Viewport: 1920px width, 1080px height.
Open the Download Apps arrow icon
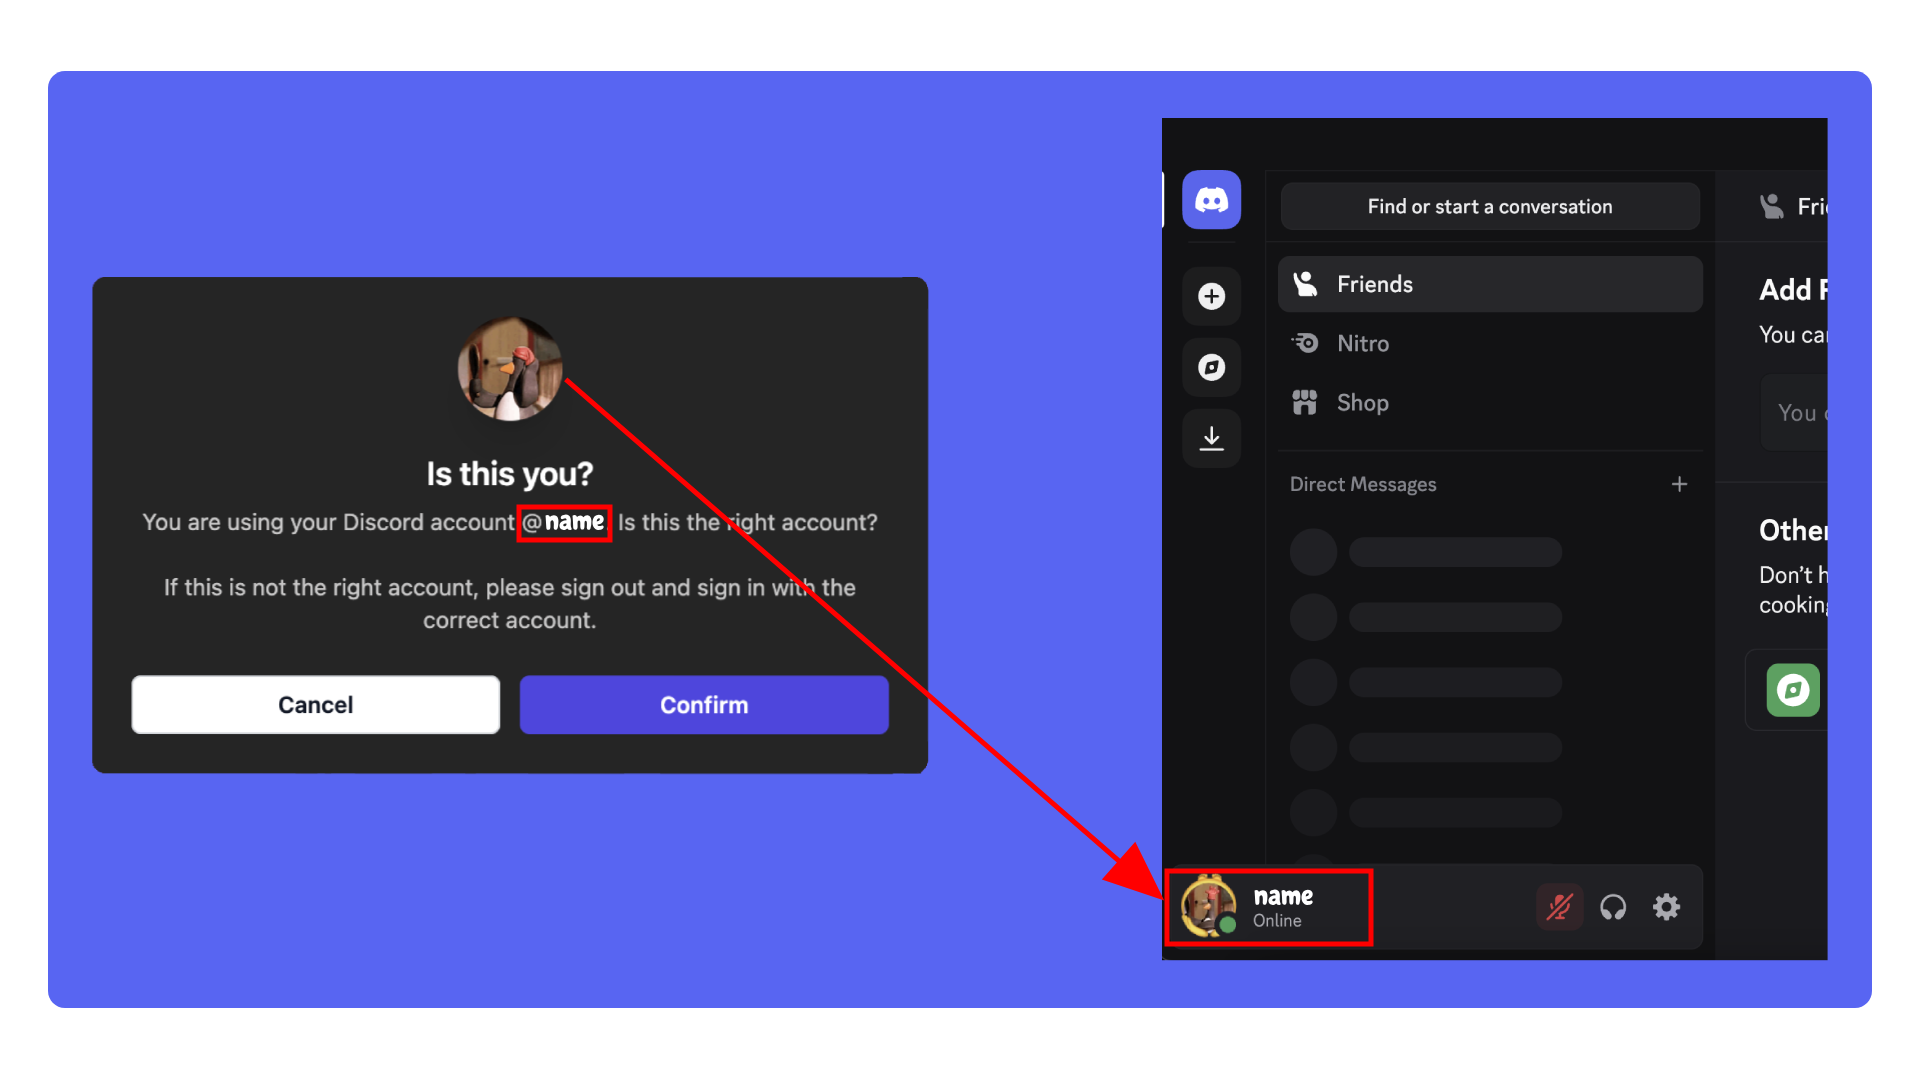(1211, 438)
